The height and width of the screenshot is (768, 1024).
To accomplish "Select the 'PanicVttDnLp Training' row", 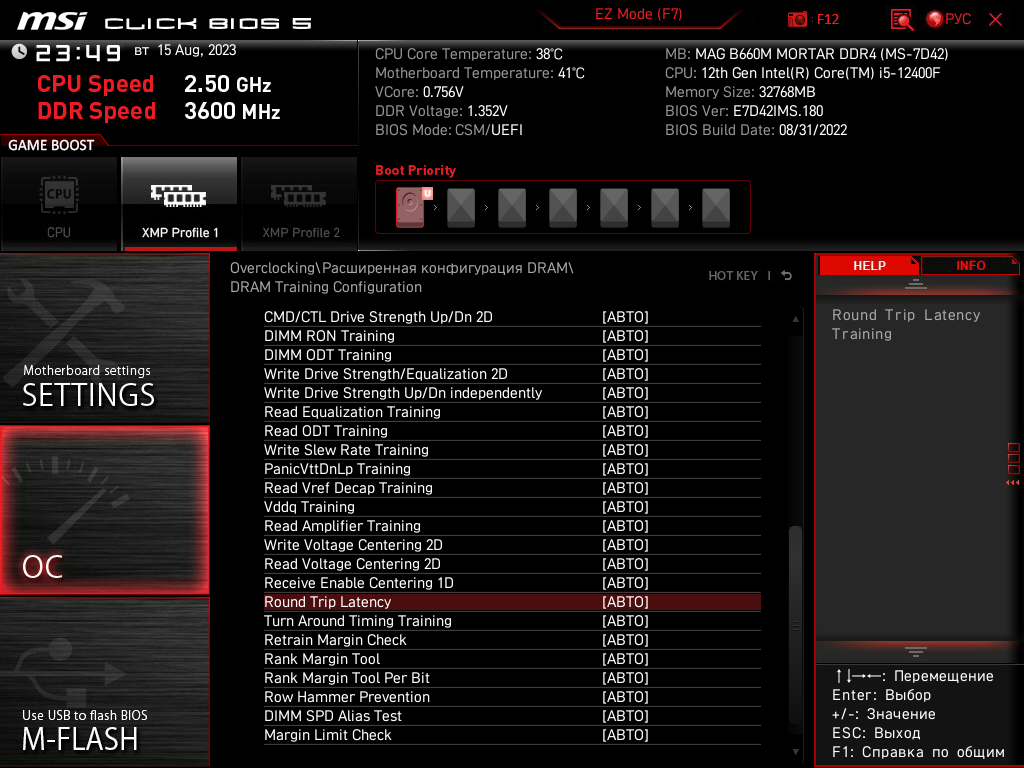I will click(512, 469).
